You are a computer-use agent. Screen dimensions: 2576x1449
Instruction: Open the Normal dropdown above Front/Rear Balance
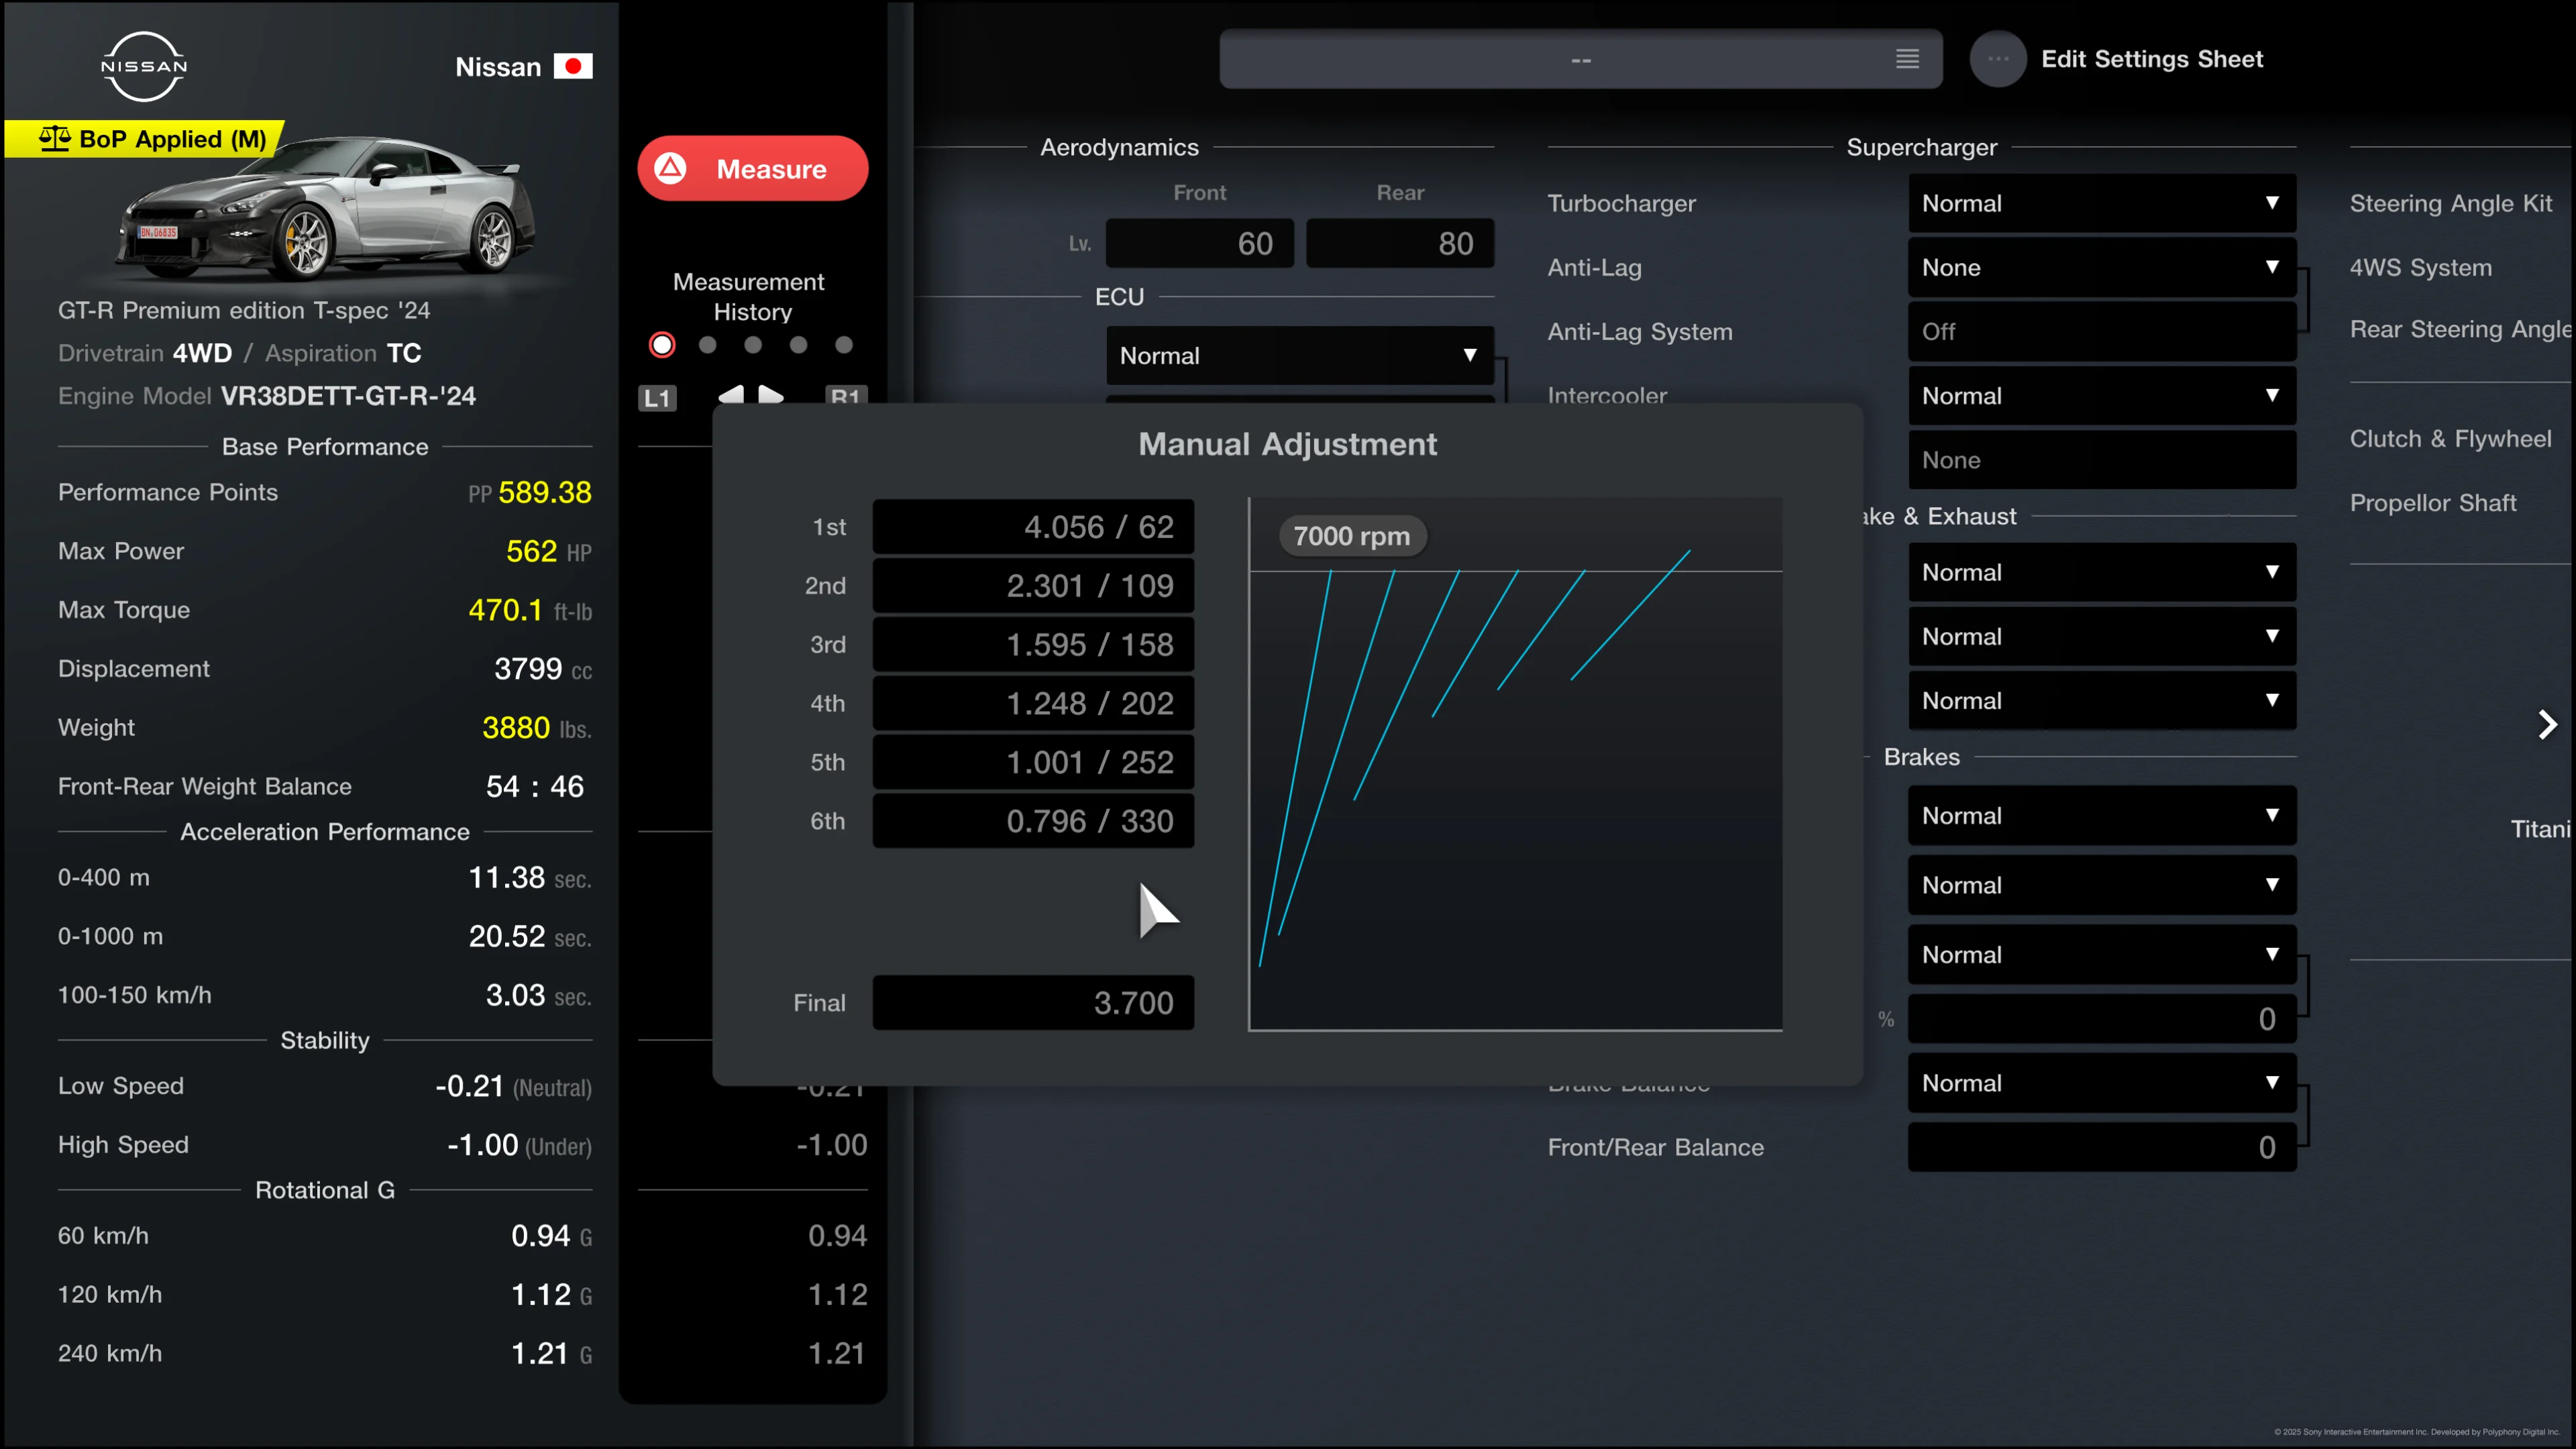(2102, 1083)
